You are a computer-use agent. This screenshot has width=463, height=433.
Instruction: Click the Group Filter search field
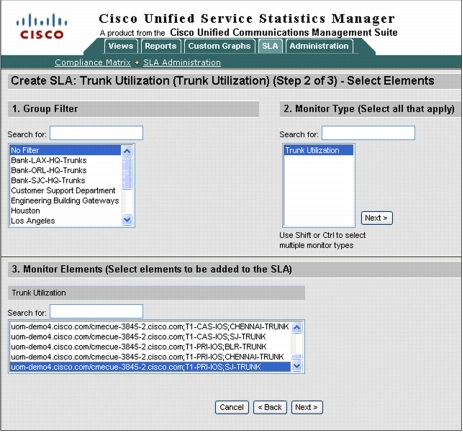coord(96,133)
